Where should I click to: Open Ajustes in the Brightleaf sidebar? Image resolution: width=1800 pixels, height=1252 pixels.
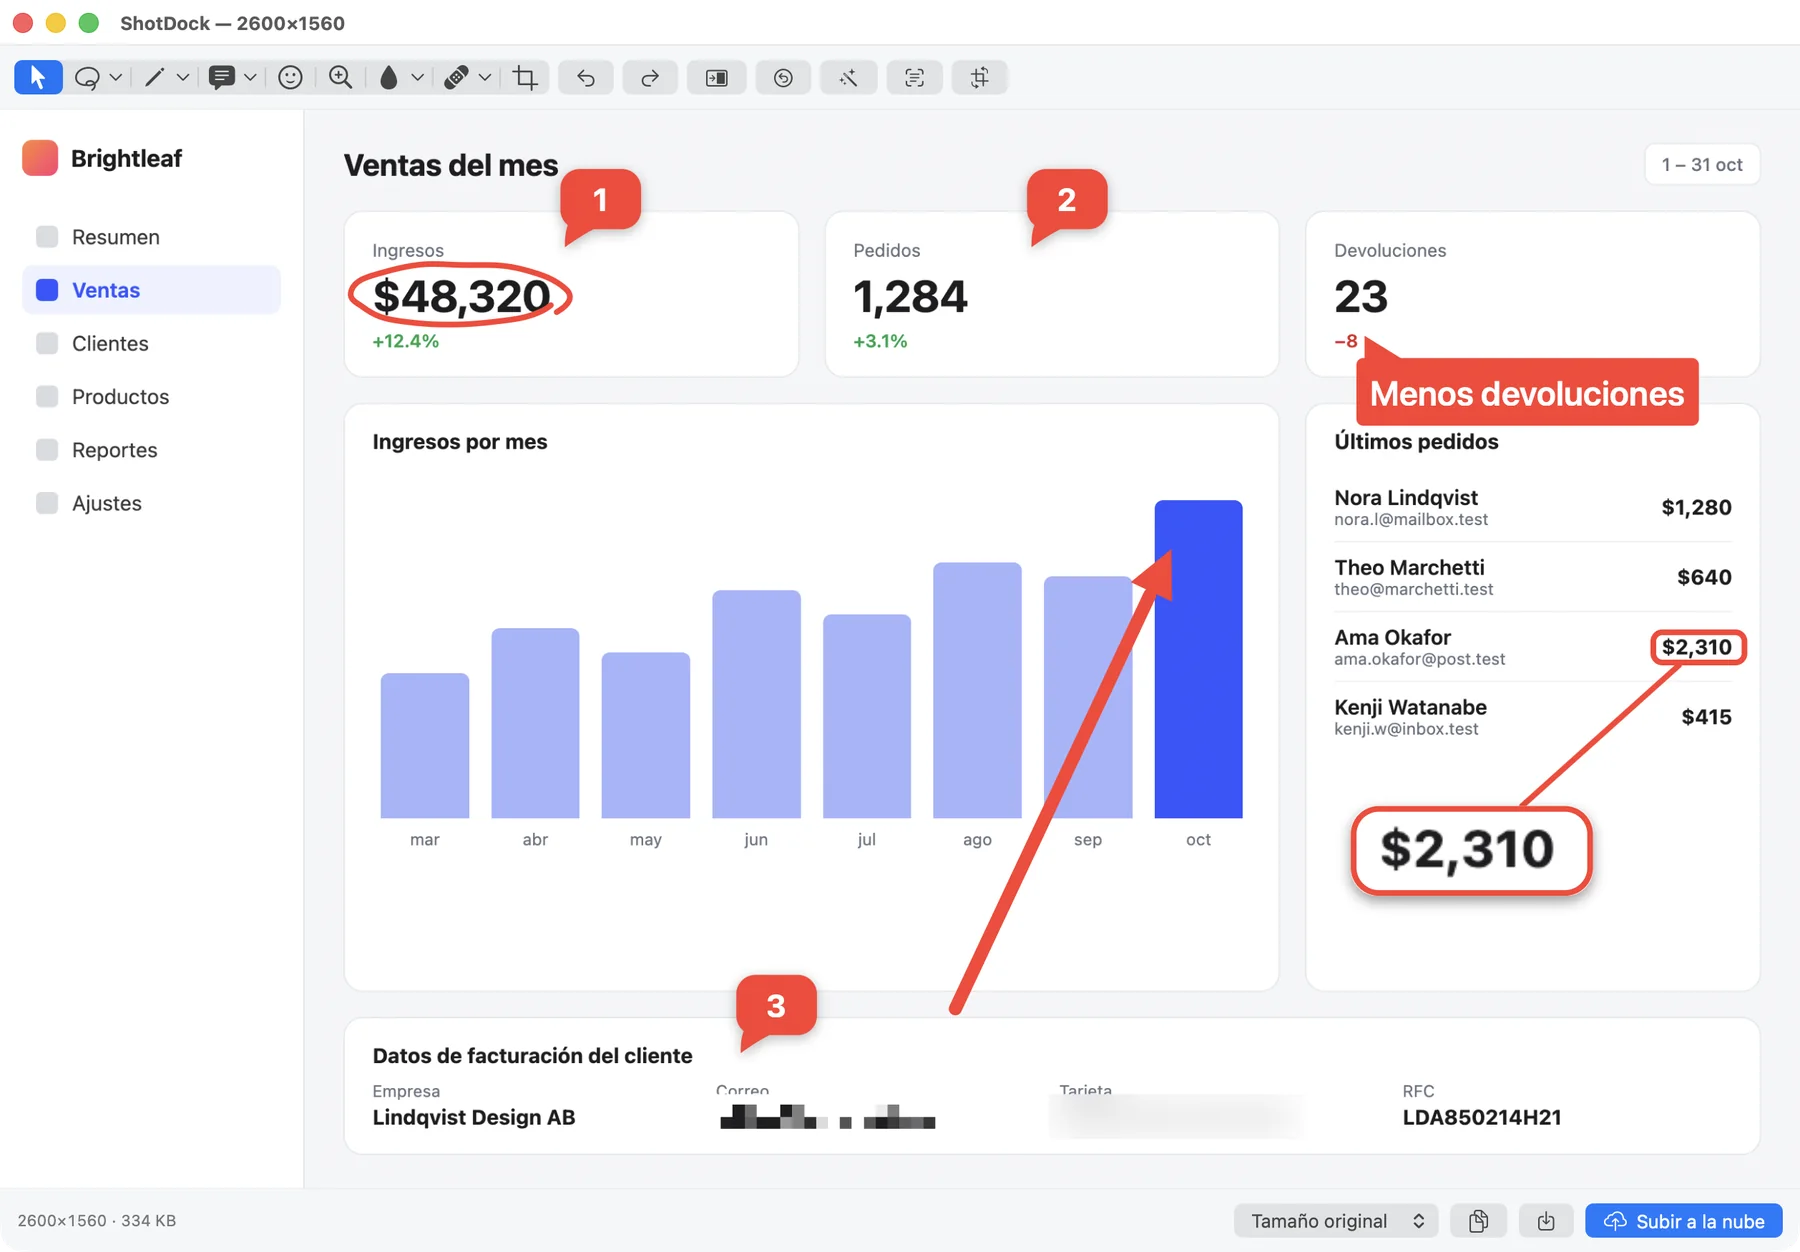151,503
